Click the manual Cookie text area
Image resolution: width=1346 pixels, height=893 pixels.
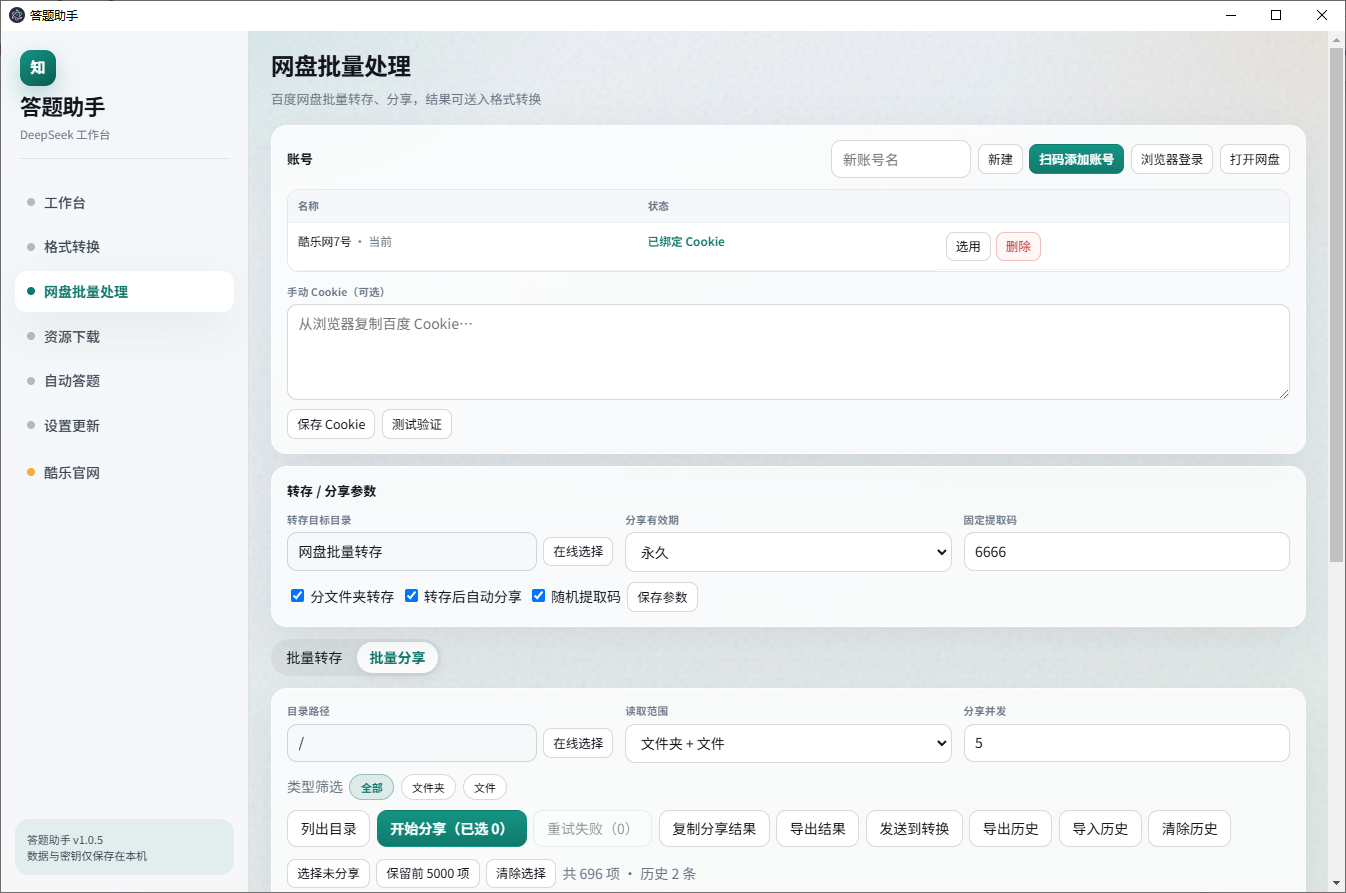[x=788, y=352]
